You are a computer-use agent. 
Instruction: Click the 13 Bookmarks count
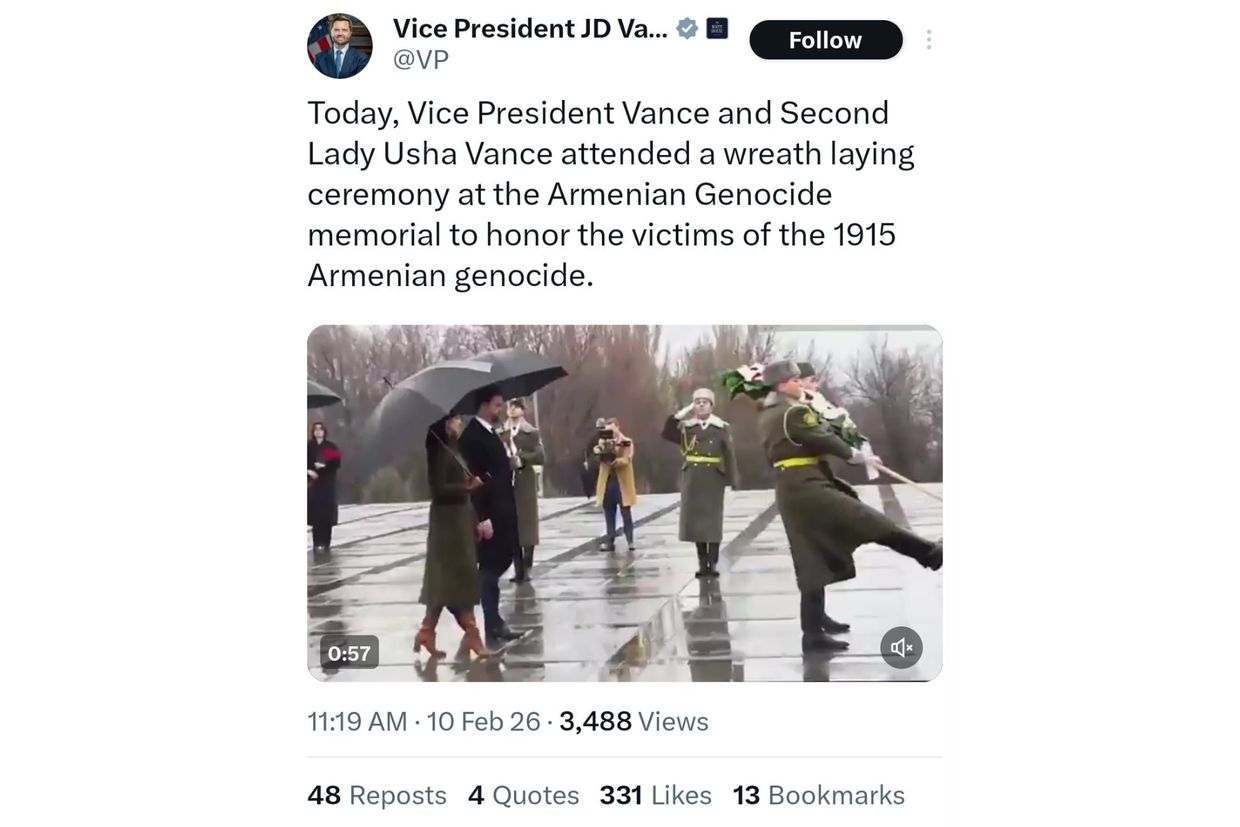tap(818, 795)
